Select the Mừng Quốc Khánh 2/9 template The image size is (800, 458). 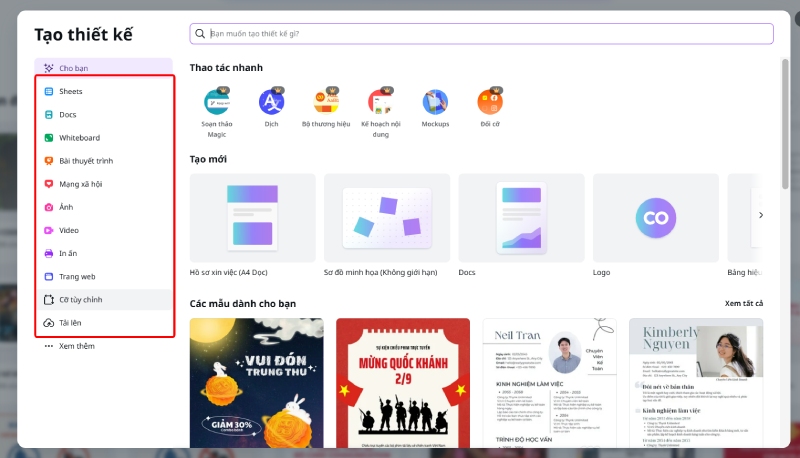[403, 383]
